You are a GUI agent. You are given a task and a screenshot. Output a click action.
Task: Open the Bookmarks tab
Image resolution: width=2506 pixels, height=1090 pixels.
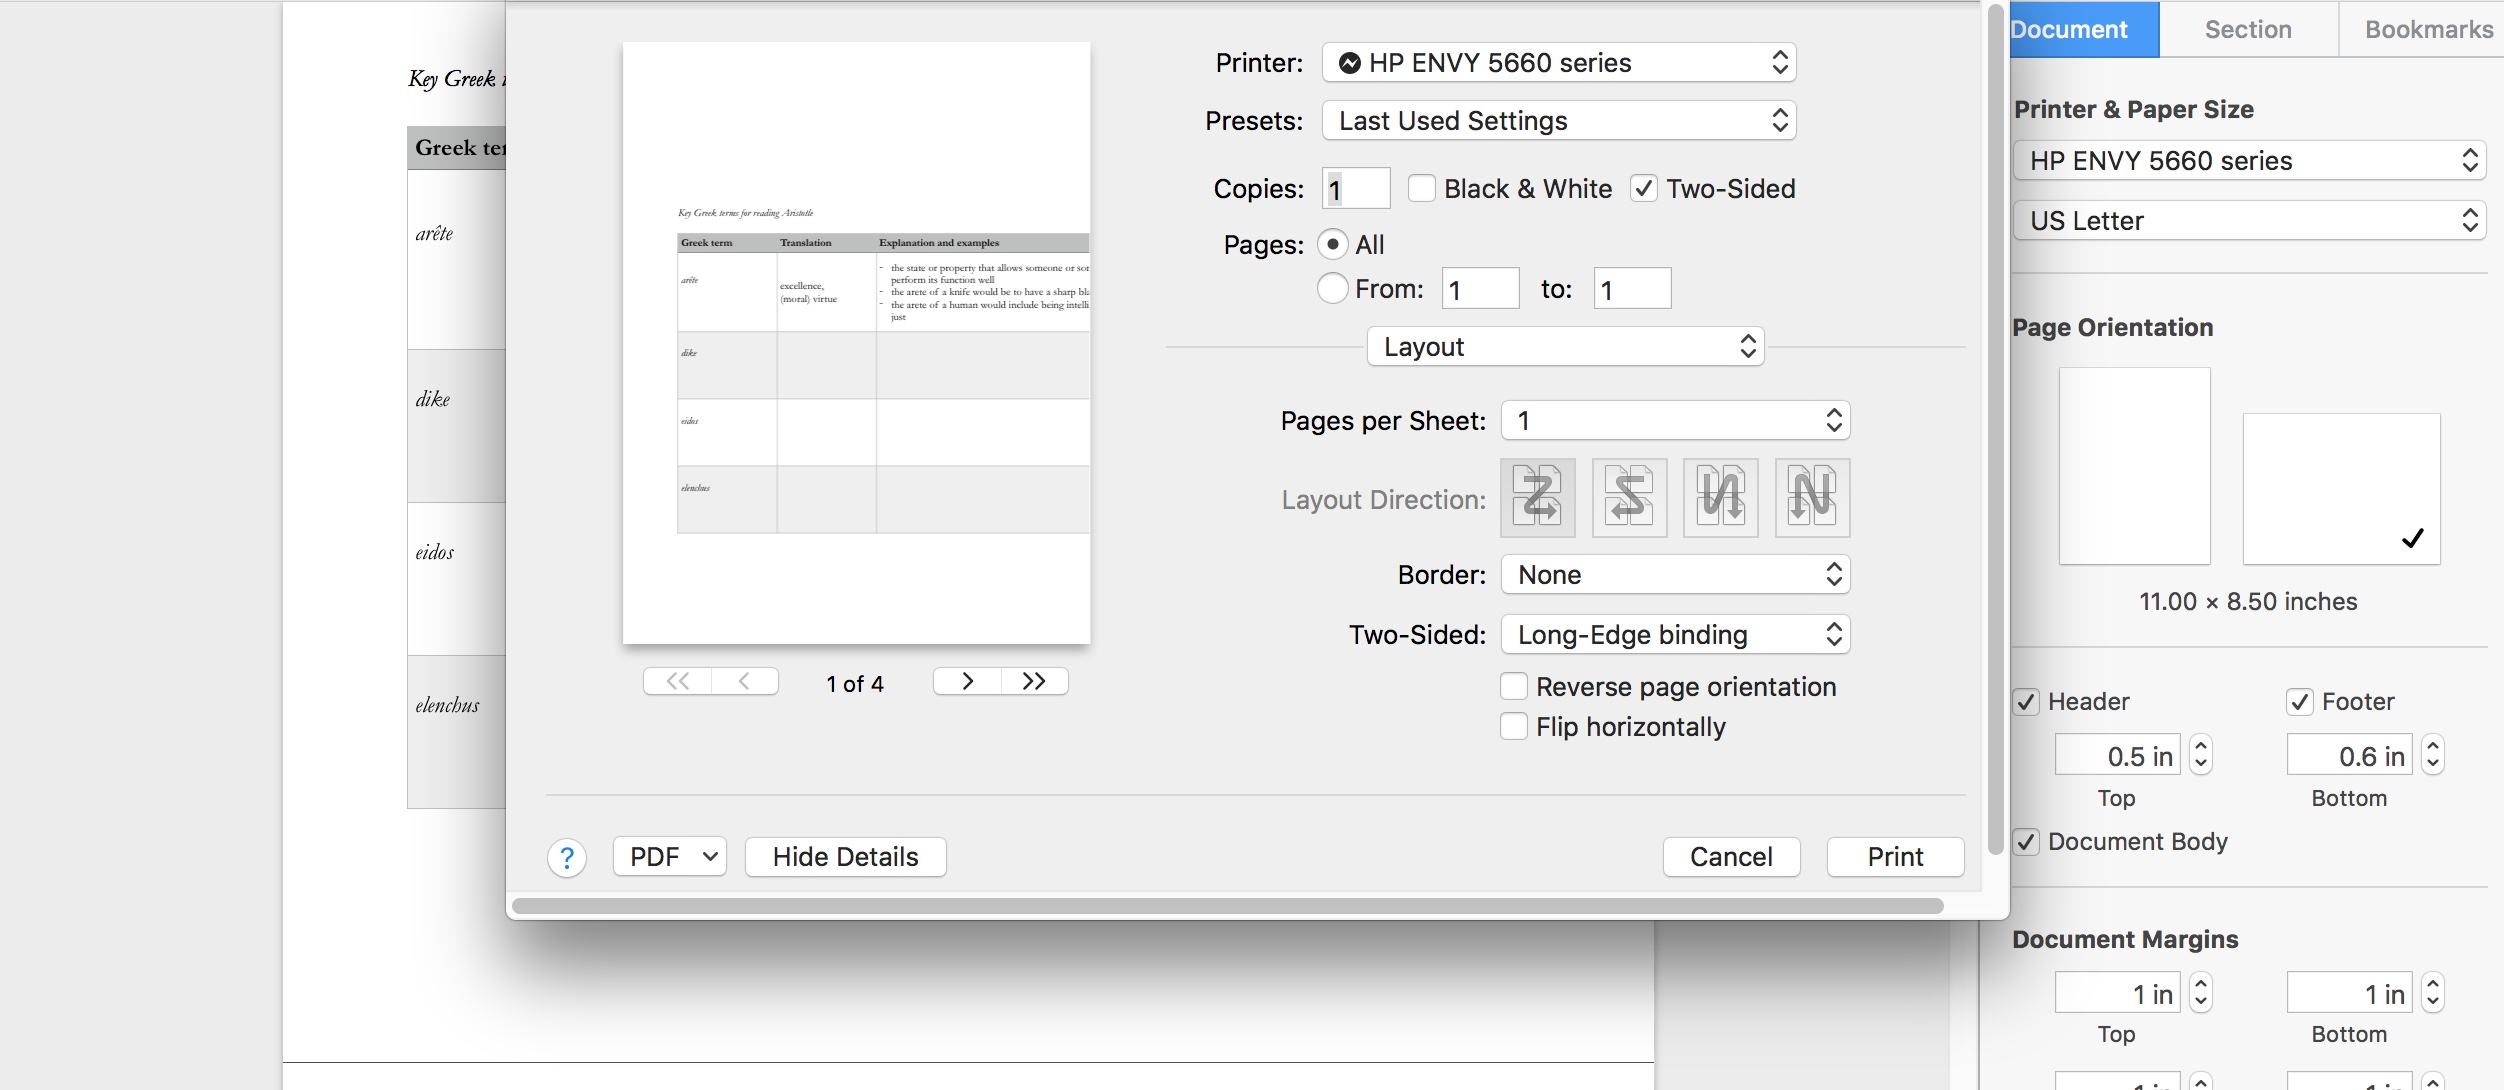(x=2428, y=29)
